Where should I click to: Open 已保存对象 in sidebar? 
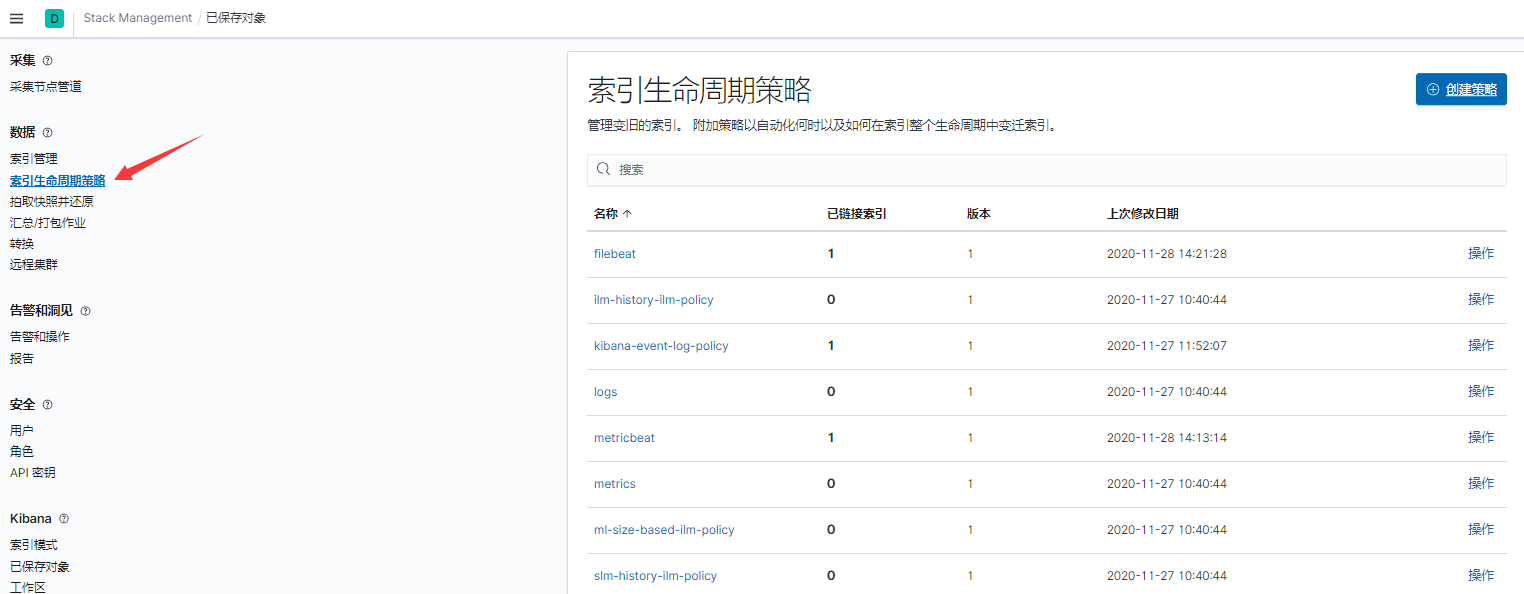coord(40,567)
